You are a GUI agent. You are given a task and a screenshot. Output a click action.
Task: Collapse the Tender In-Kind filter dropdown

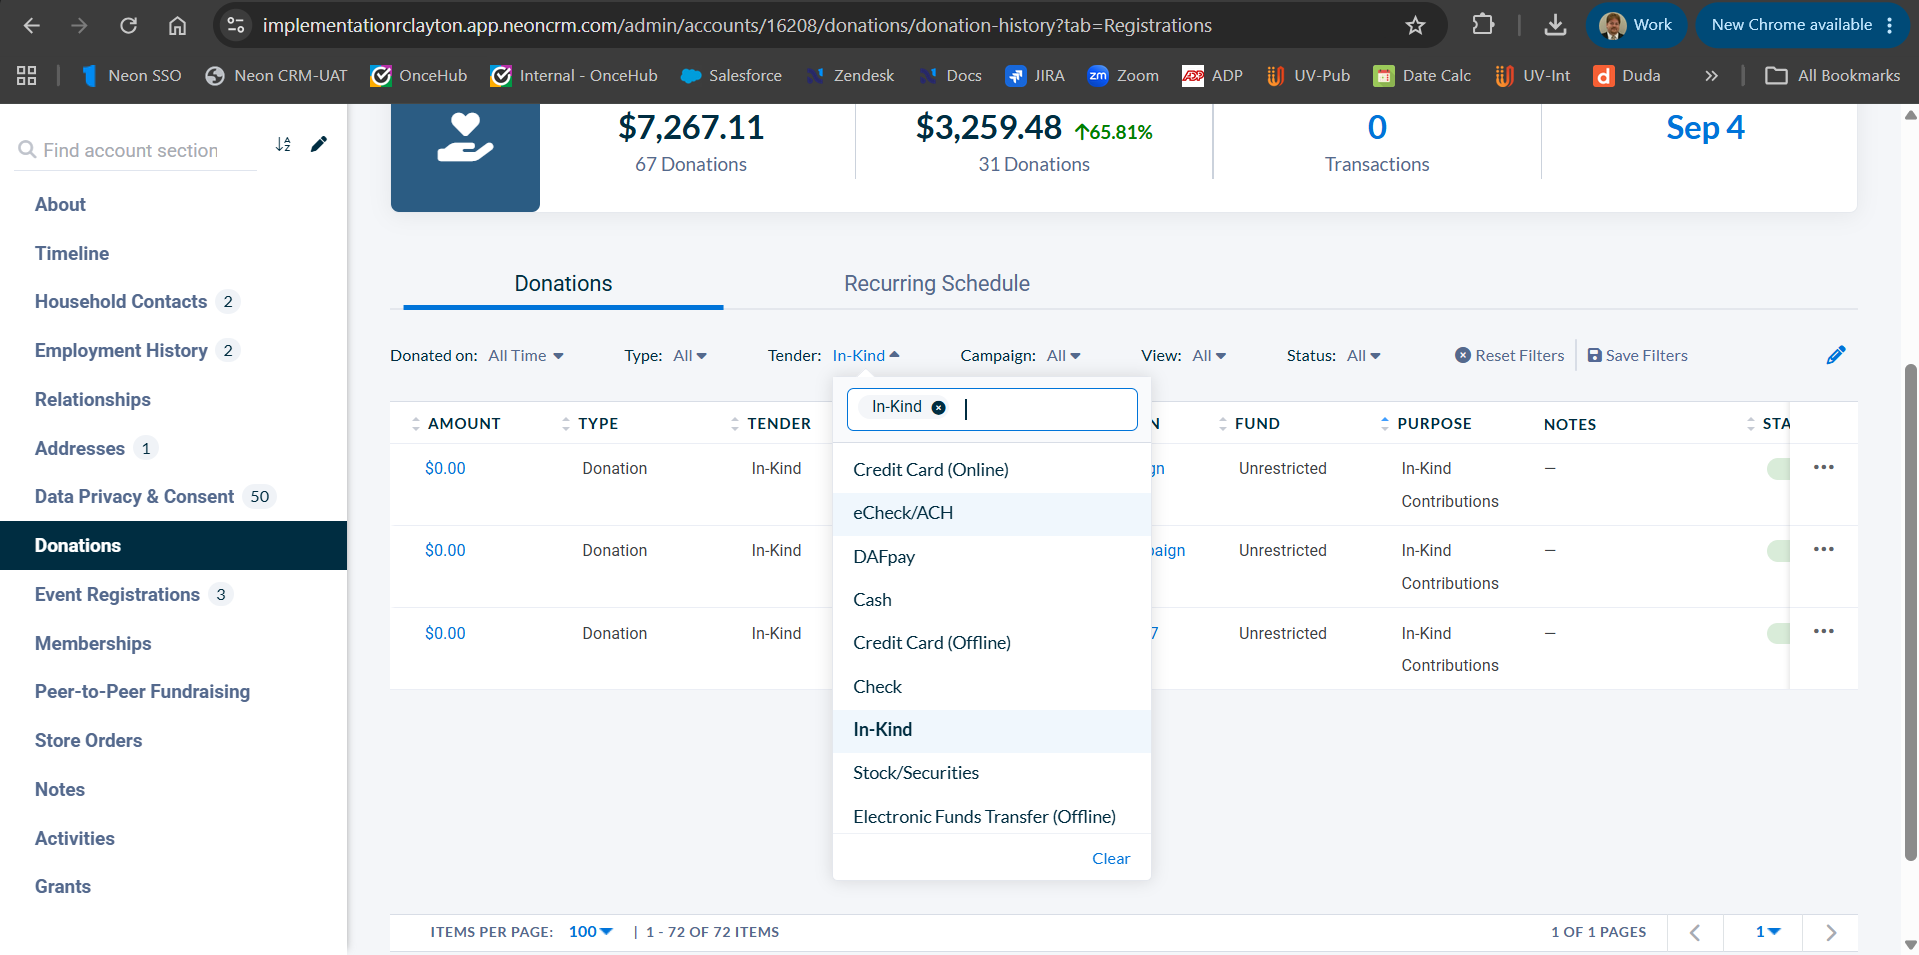coord(866,356)
